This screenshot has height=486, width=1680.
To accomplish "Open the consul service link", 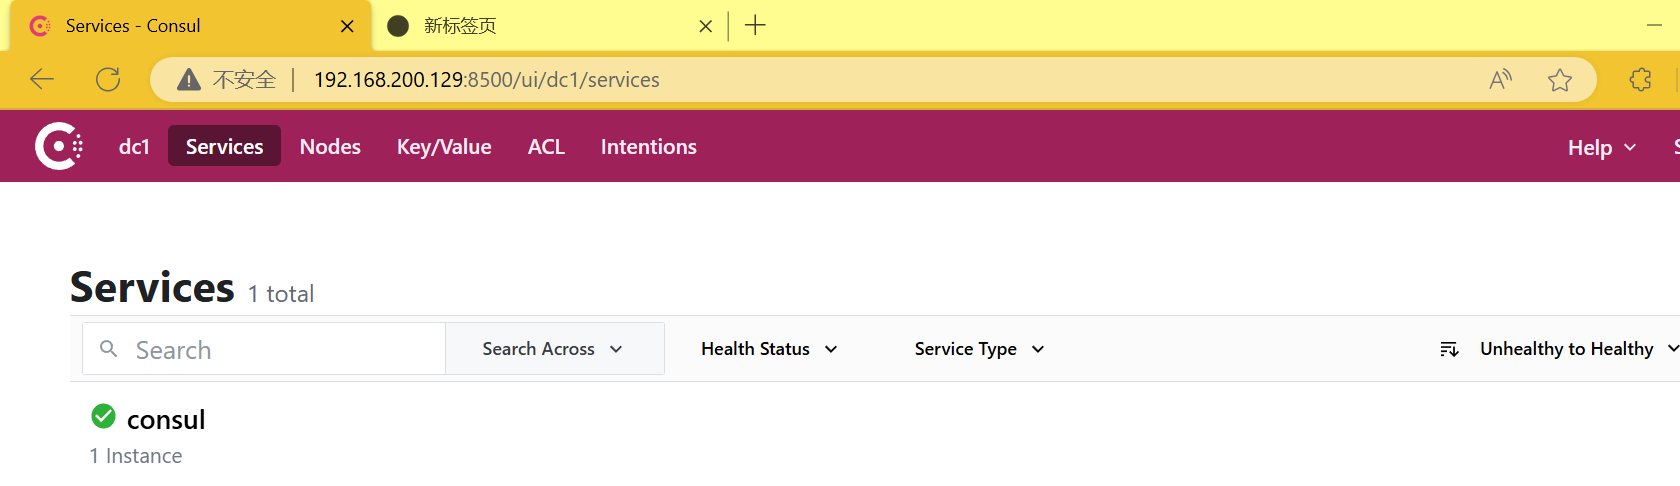I will point(166,419).
